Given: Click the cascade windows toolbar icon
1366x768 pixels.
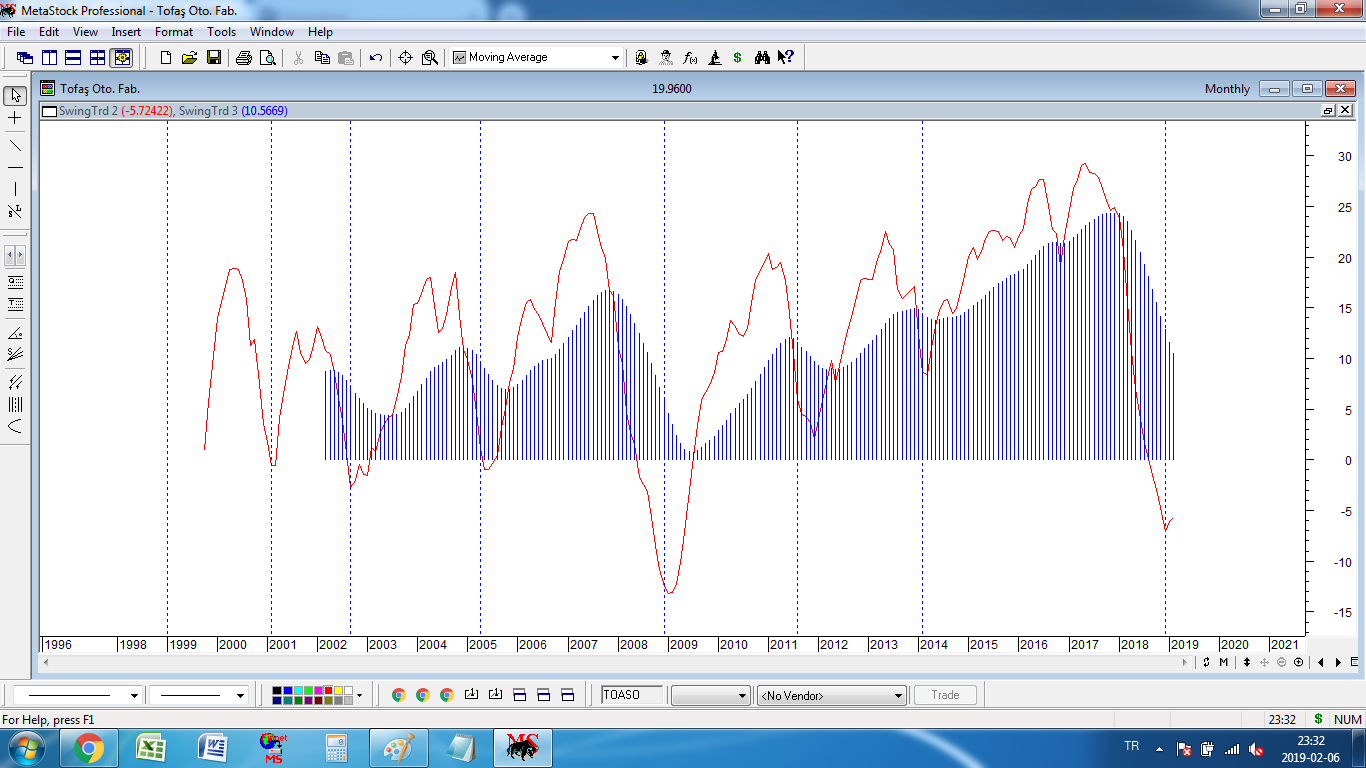Looking at the screenshot, I should 25,58.
